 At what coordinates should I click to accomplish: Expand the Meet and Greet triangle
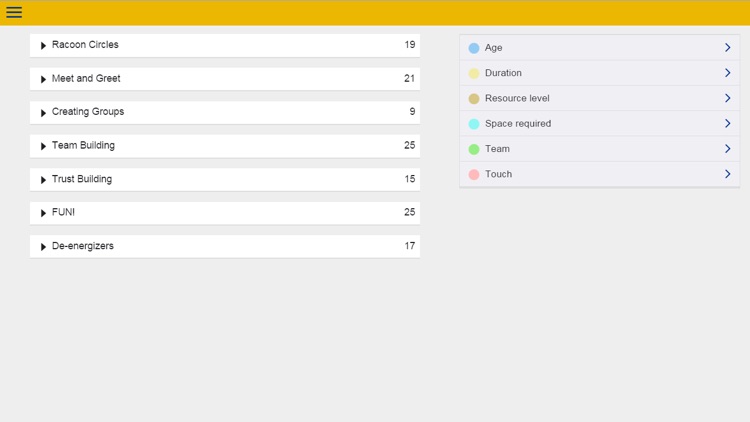tap(43, 79)
